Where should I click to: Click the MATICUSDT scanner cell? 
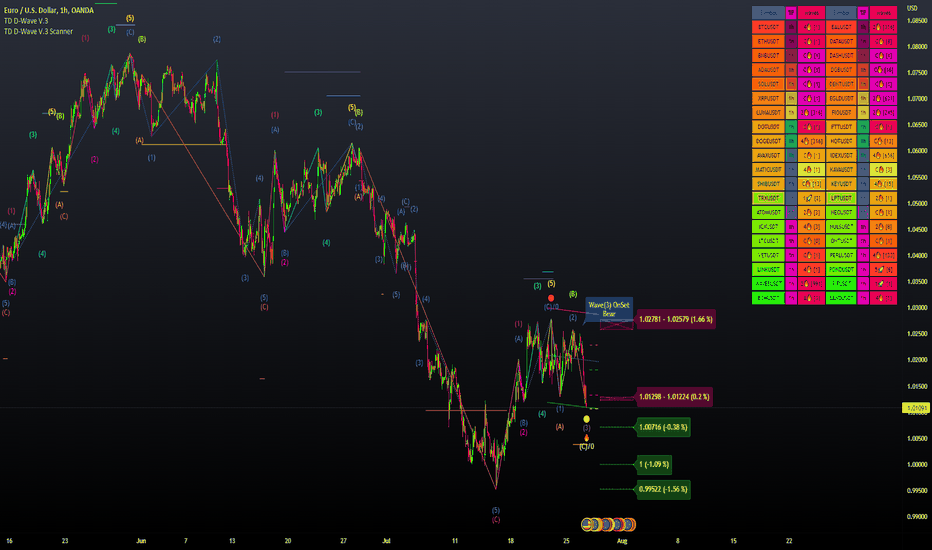(x=768, y=169)
